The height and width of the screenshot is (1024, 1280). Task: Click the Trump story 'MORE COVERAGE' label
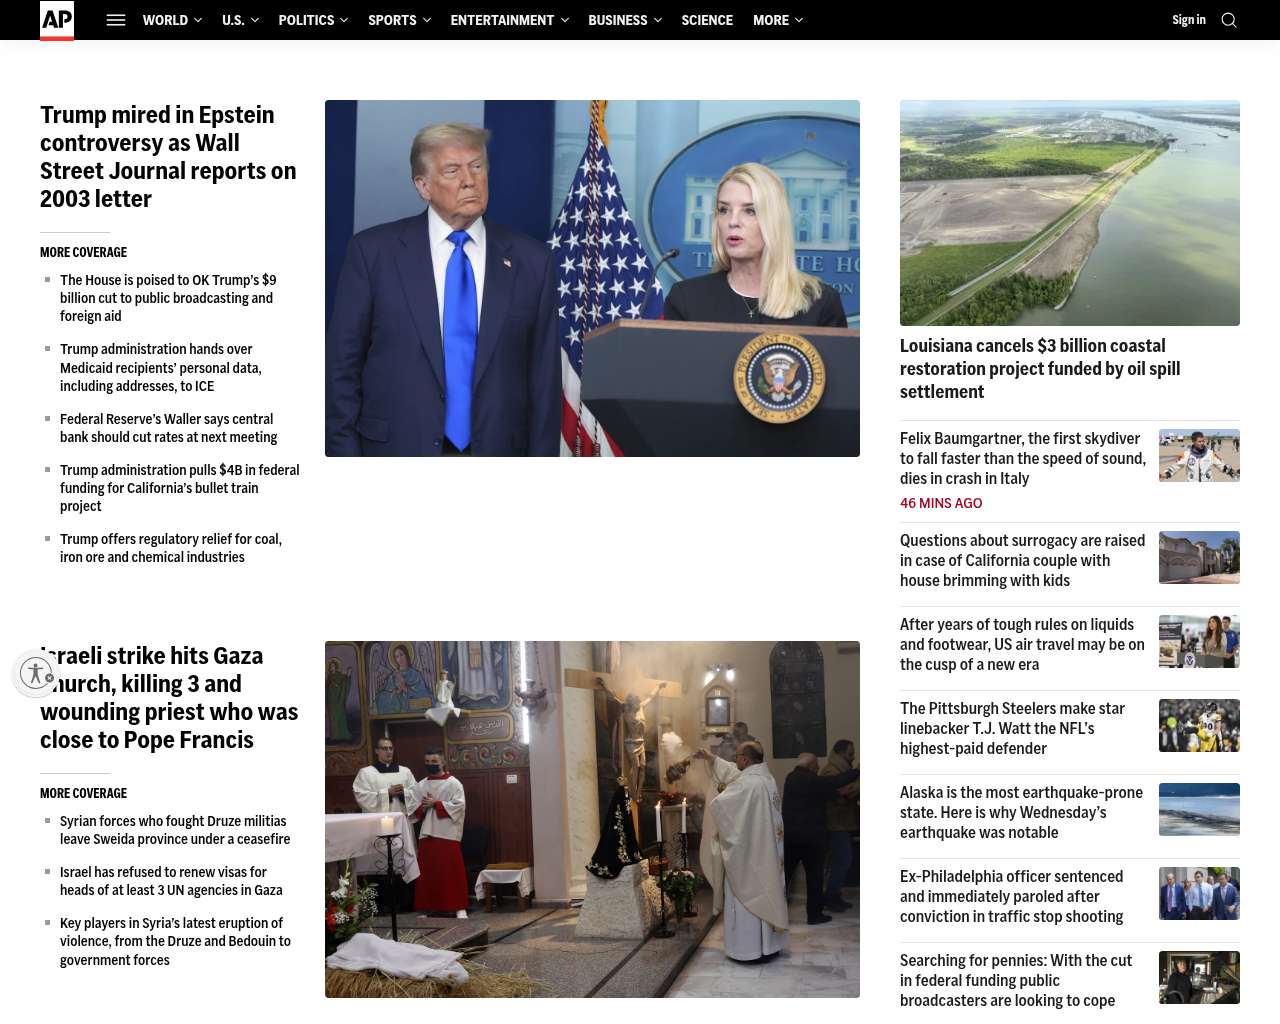pos(83,252)
